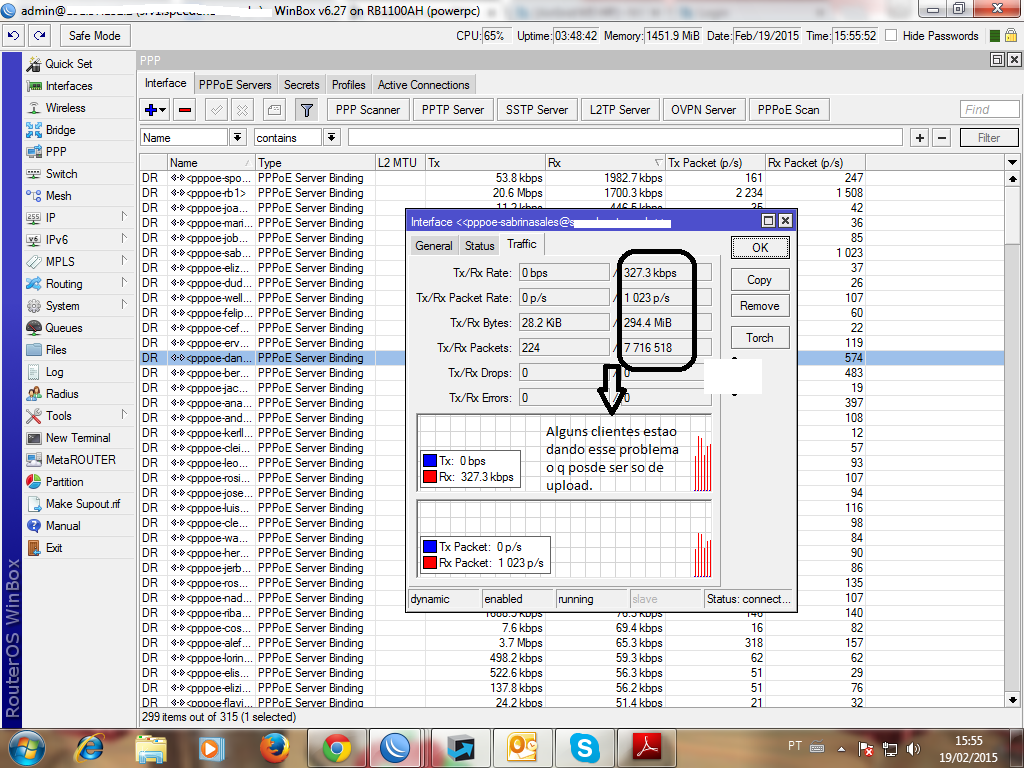Click the OVPN Server button
The width and height of the screenshot is (1024, 768).
tap(703, 110)
